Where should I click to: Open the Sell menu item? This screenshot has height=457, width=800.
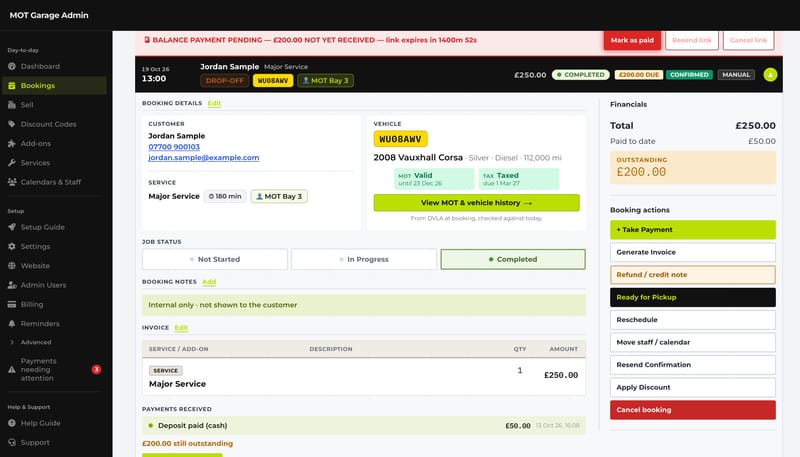click(54, 105)
